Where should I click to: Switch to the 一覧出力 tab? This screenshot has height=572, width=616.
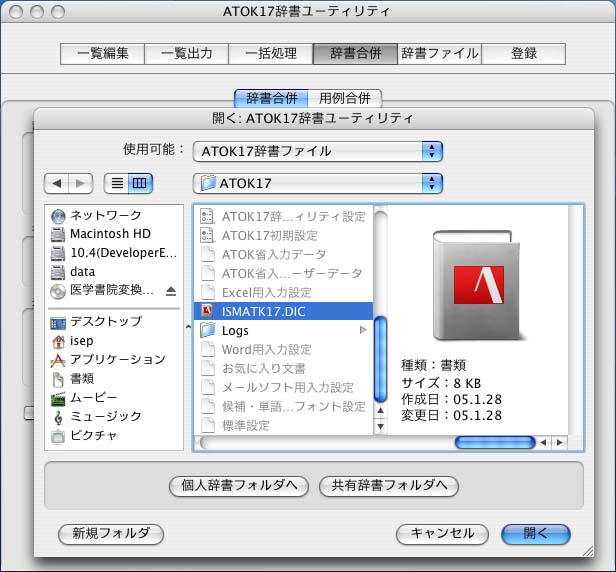[187, 54]
